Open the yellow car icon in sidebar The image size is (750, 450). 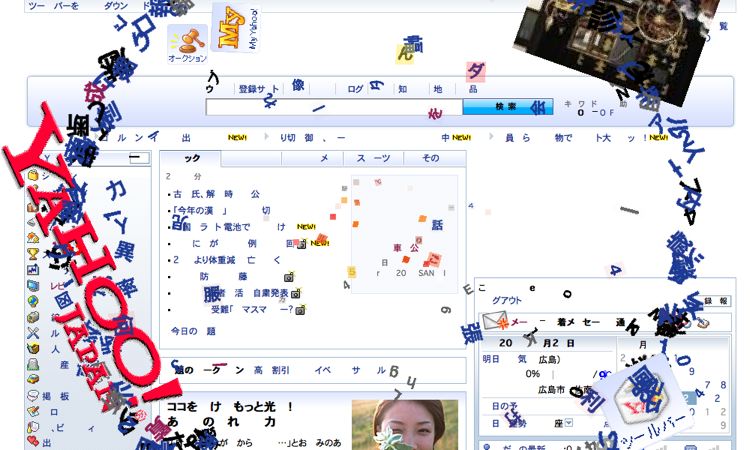click(x=33, y=379)
